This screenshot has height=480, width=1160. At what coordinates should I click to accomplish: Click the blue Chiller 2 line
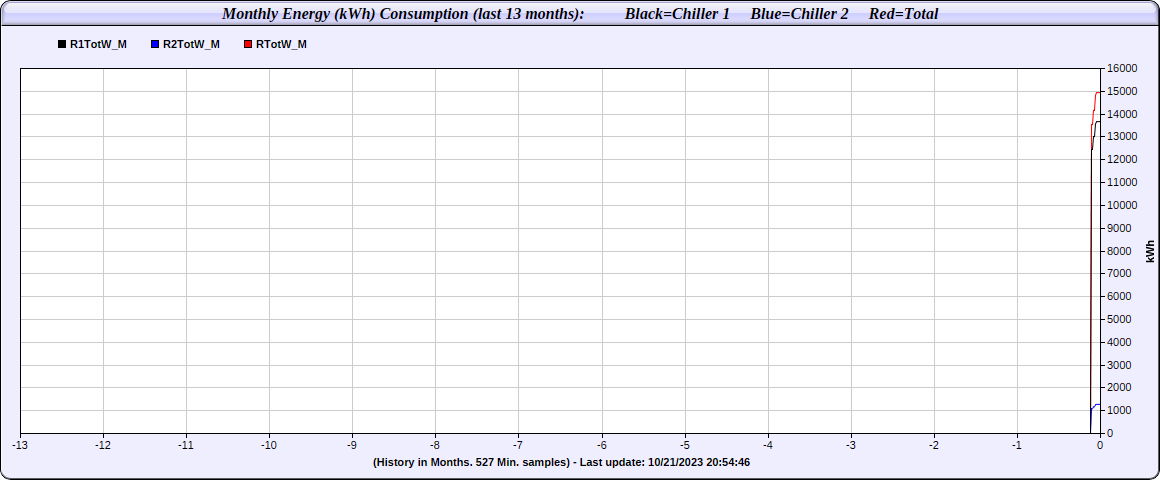point(1096,405)
